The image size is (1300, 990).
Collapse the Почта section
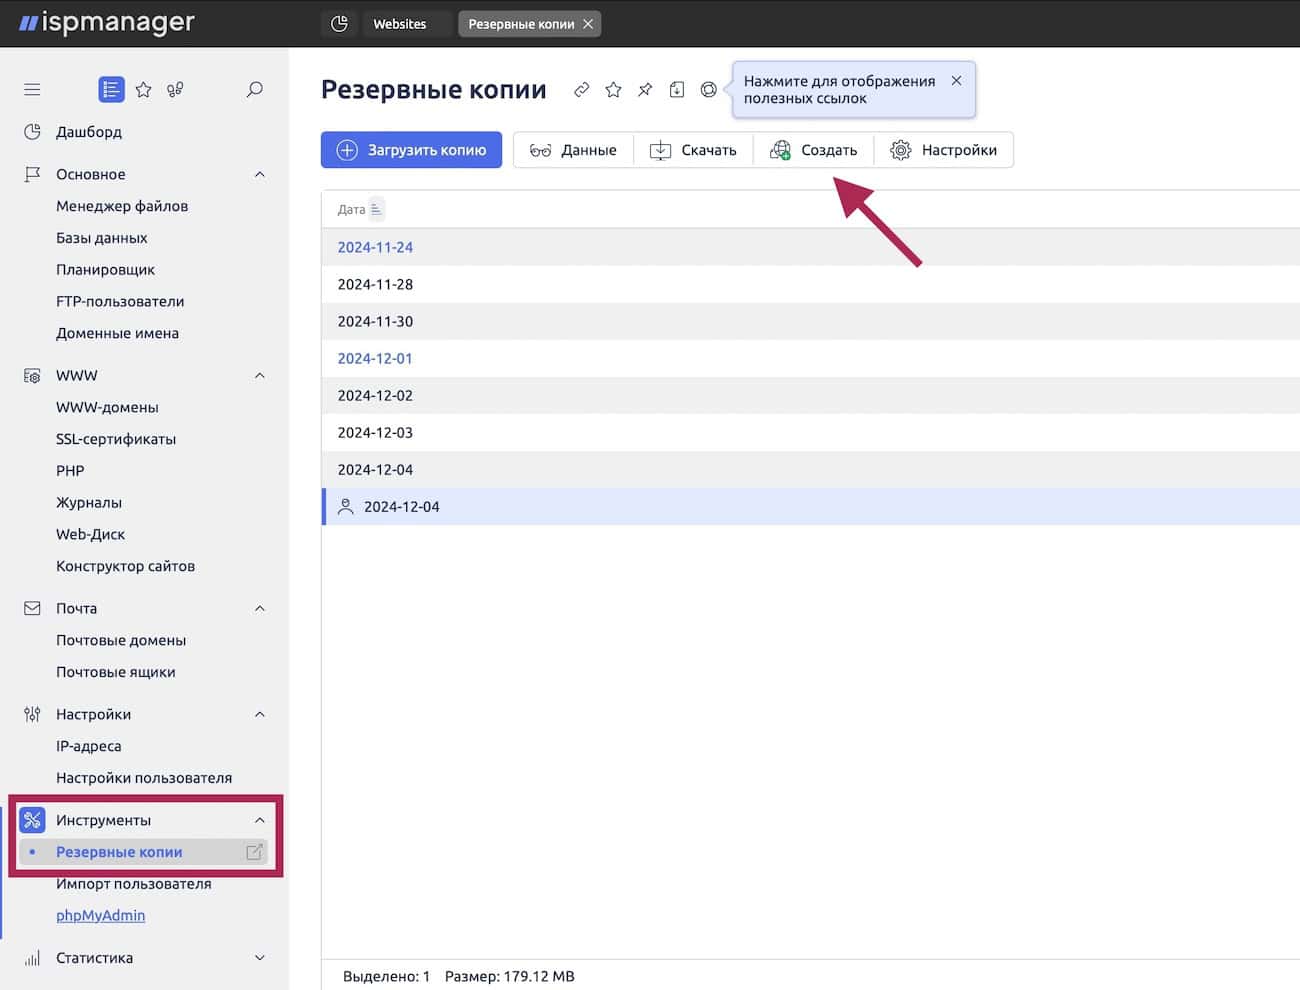click(x=260, y=608)
